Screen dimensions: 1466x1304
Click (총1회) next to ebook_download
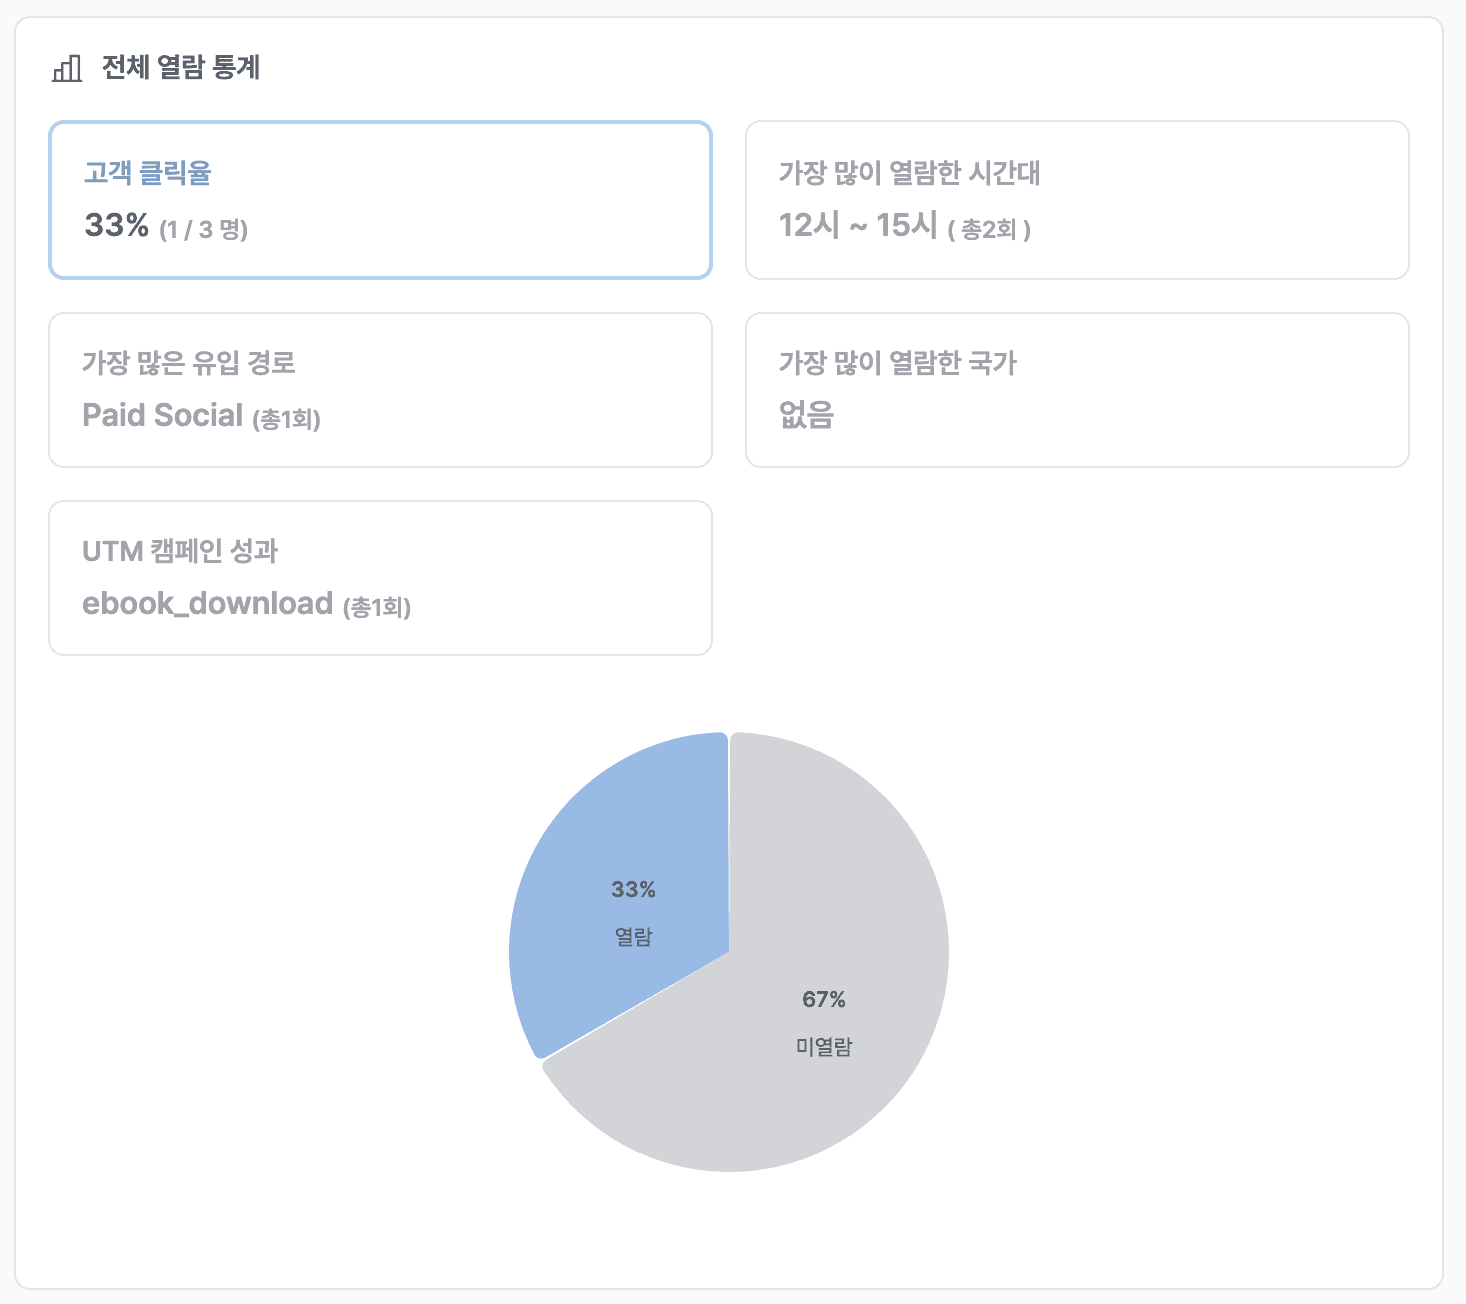pos(377,606)
